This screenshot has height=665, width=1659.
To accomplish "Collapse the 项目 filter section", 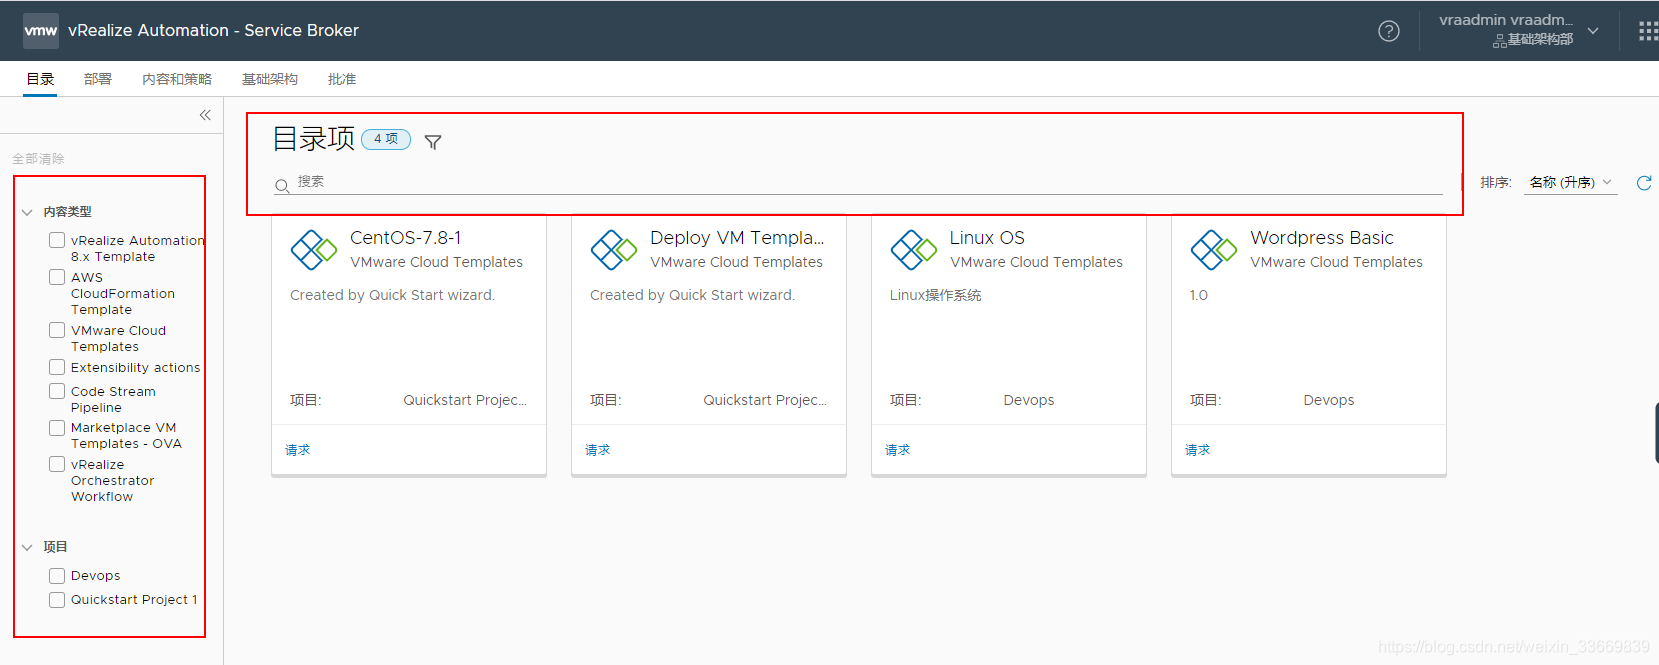I will [27, 547].
